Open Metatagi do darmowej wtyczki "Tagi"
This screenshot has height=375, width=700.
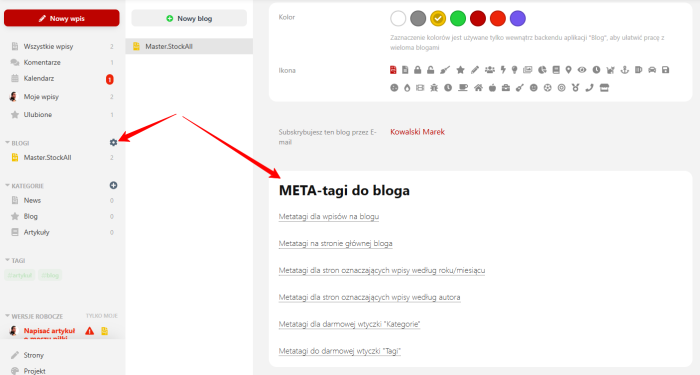click(340, 351)
